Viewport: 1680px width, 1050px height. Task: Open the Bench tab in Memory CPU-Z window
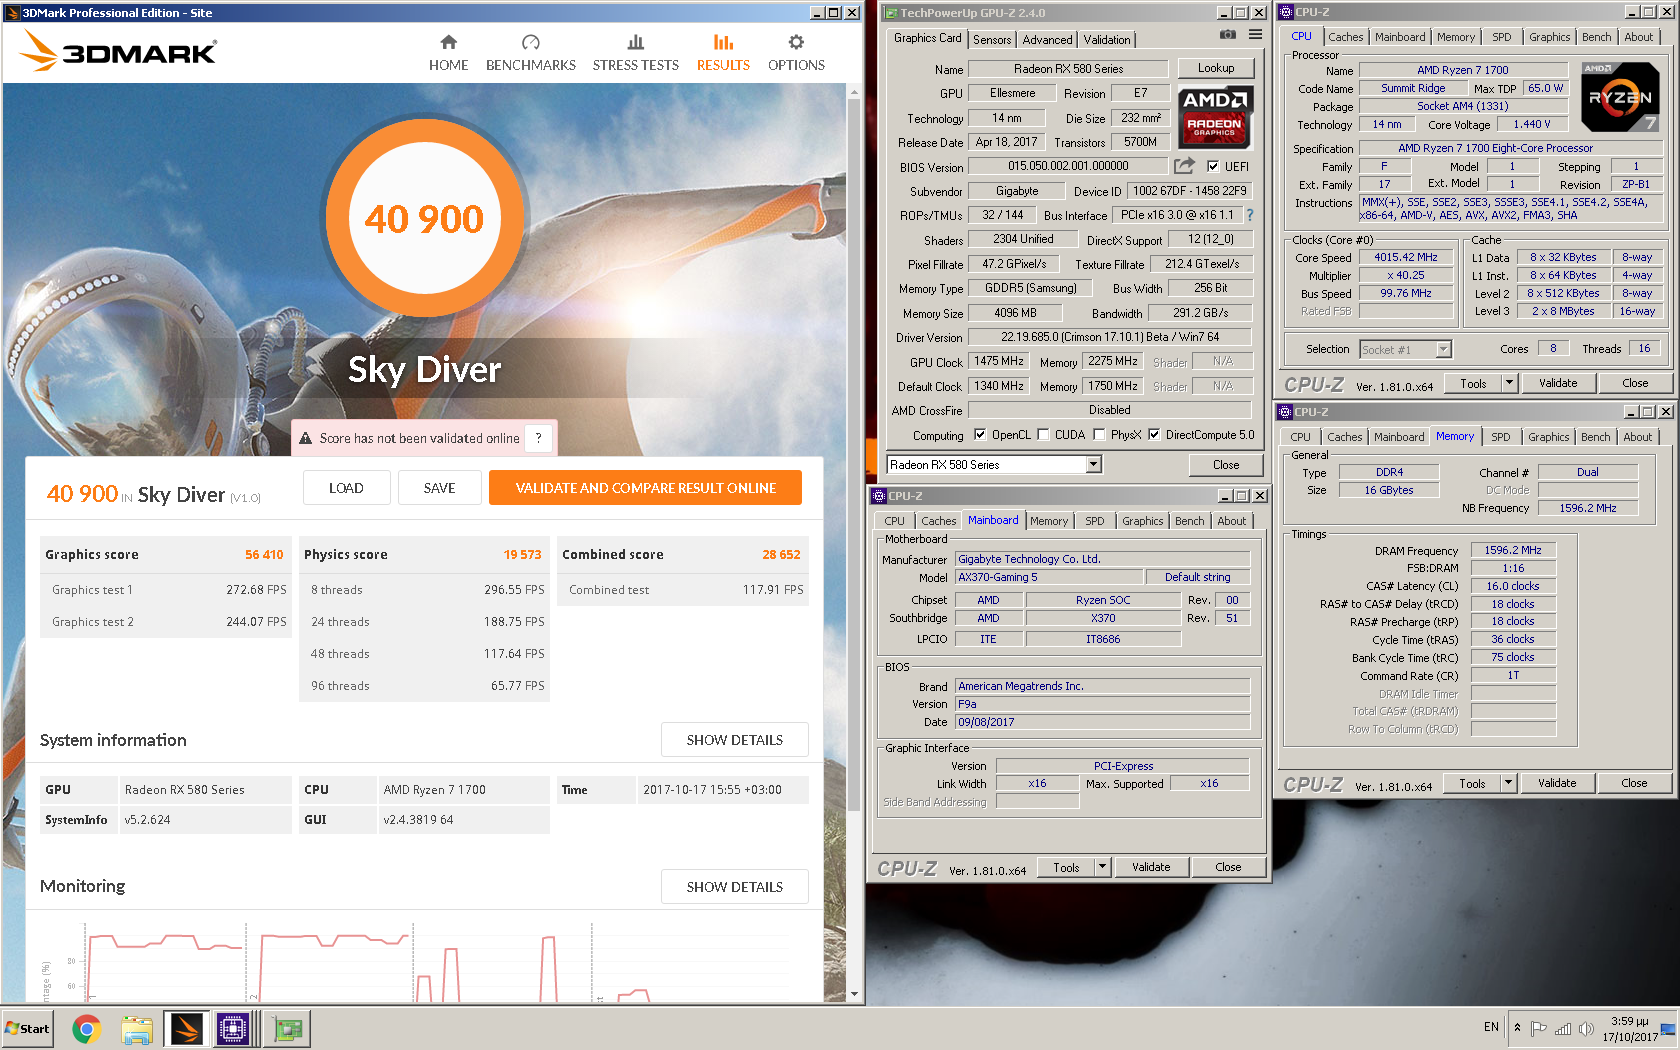pos(1596,437)
